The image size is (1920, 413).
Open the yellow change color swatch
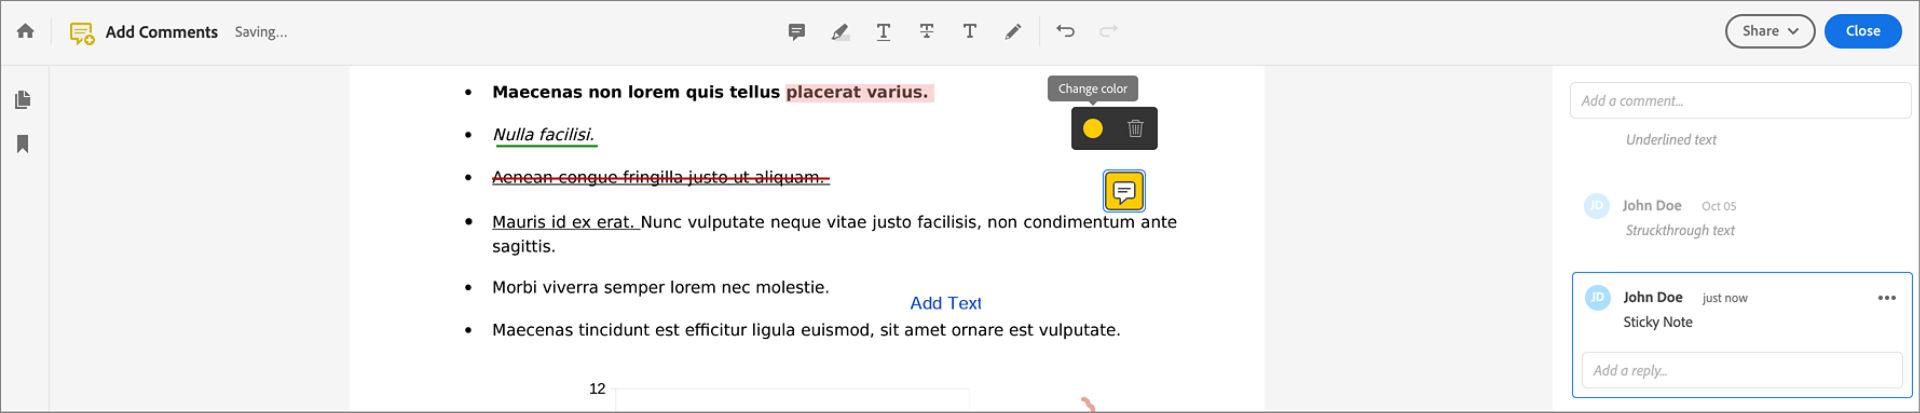tap(1093, 128)
